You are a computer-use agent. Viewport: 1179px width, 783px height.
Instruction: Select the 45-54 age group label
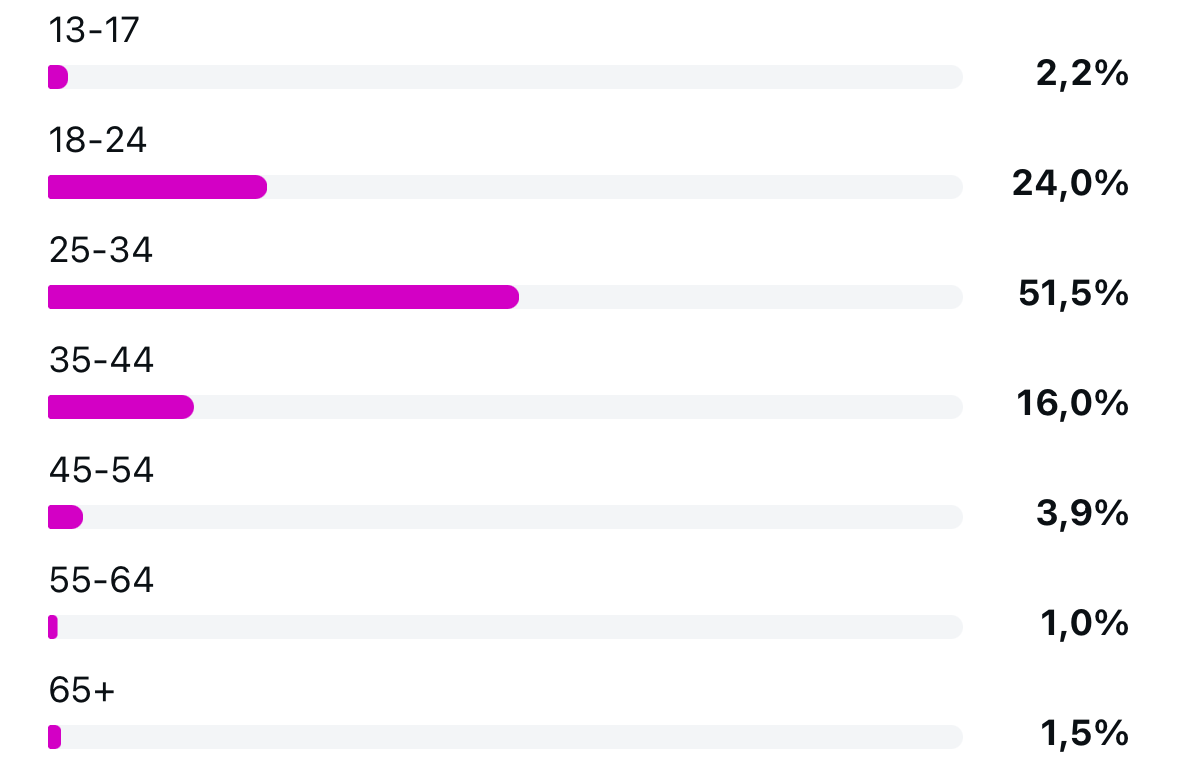(x=101, y=471)
